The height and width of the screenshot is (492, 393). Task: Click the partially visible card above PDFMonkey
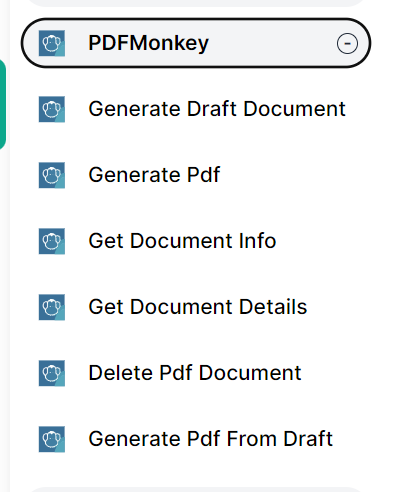(x=196, y=3)
